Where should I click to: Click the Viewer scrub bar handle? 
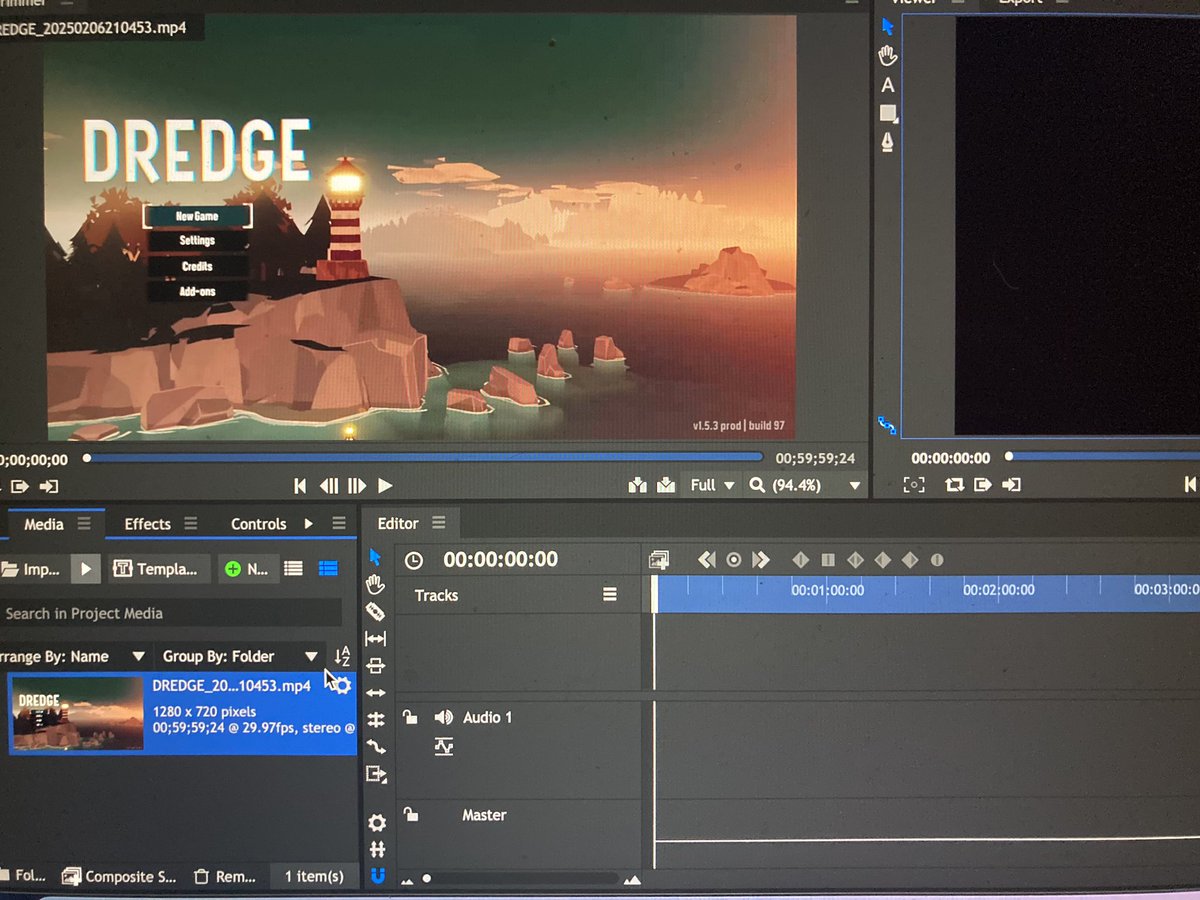[x=1009, y=457]
